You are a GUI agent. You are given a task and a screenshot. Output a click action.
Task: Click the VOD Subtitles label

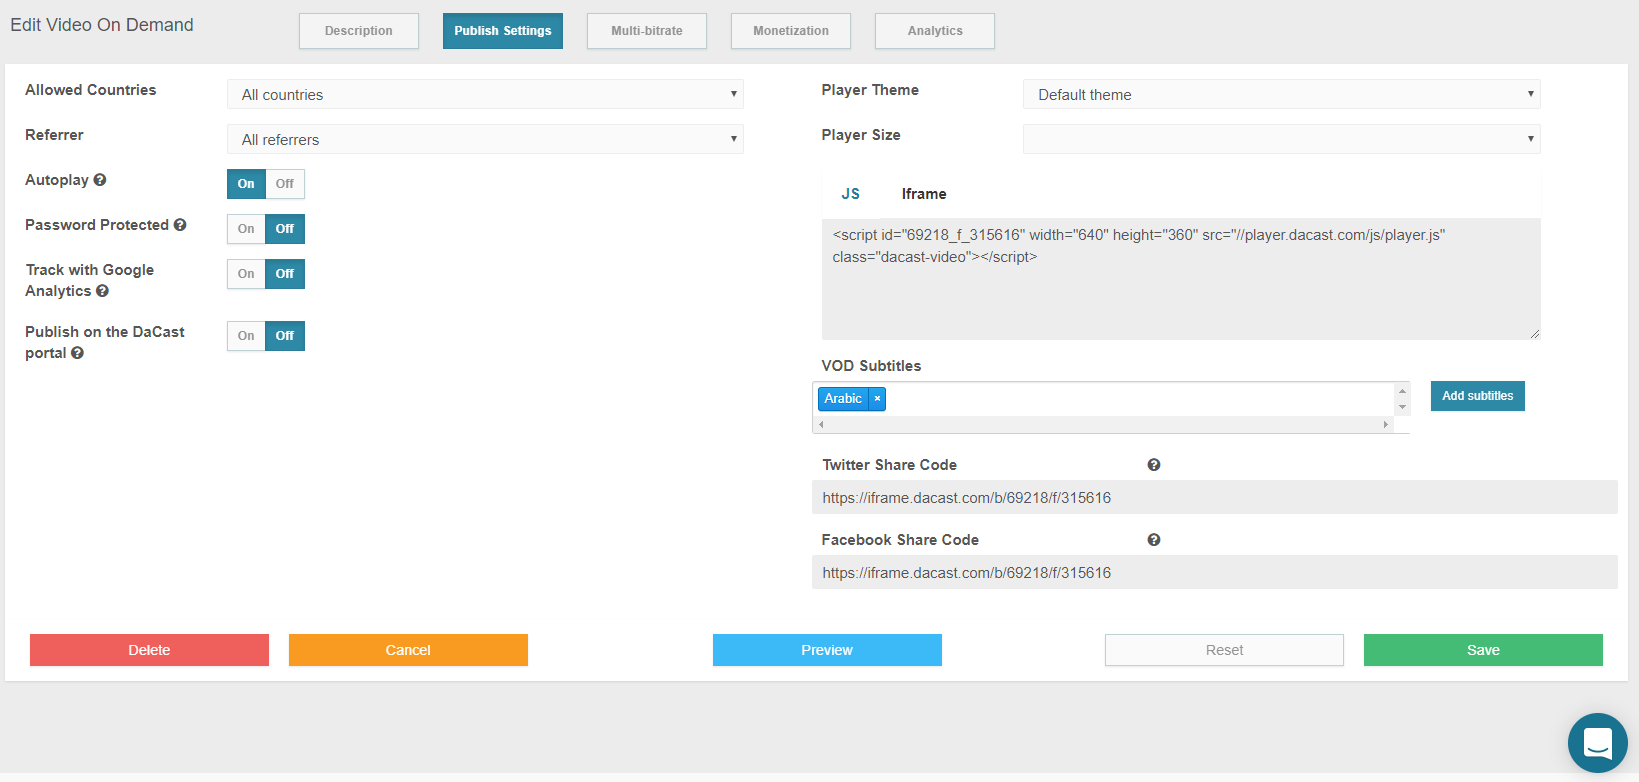pyautogui.click(x=871, y=366)
